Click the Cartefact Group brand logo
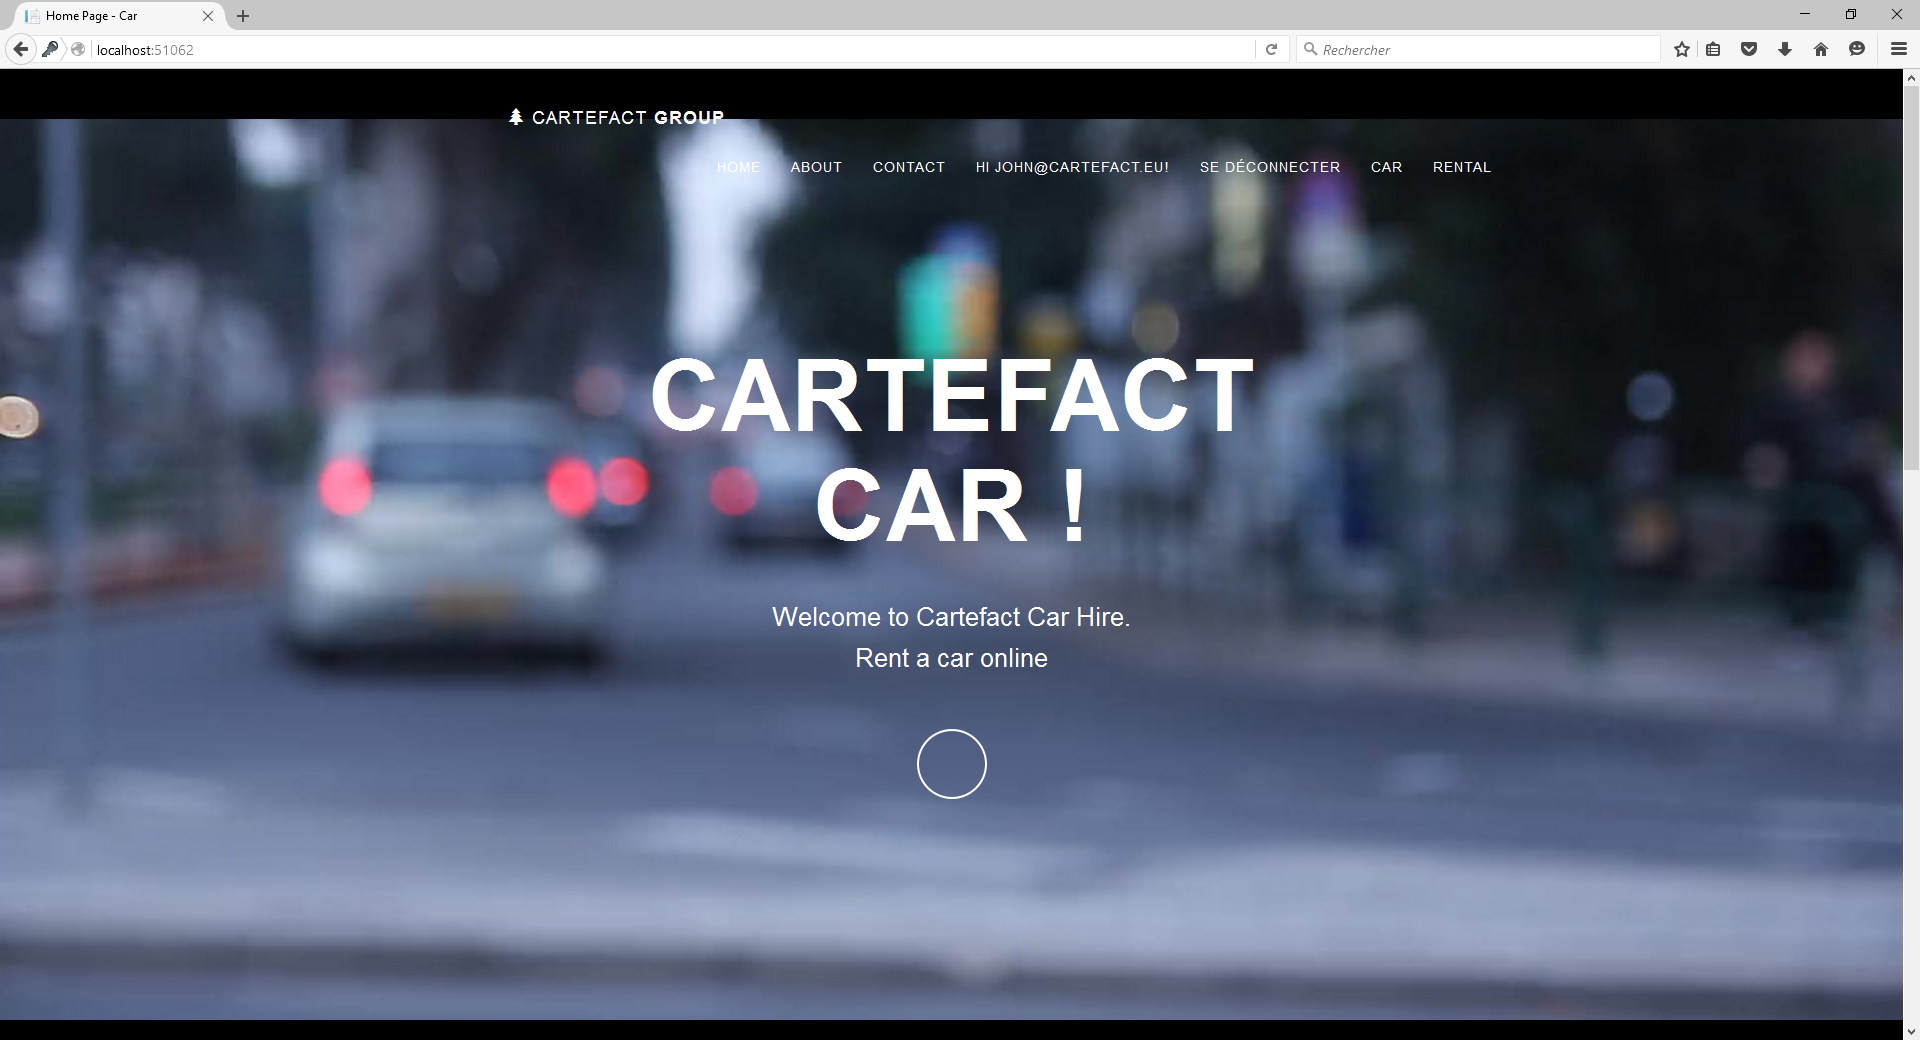 tap(617, 118)
